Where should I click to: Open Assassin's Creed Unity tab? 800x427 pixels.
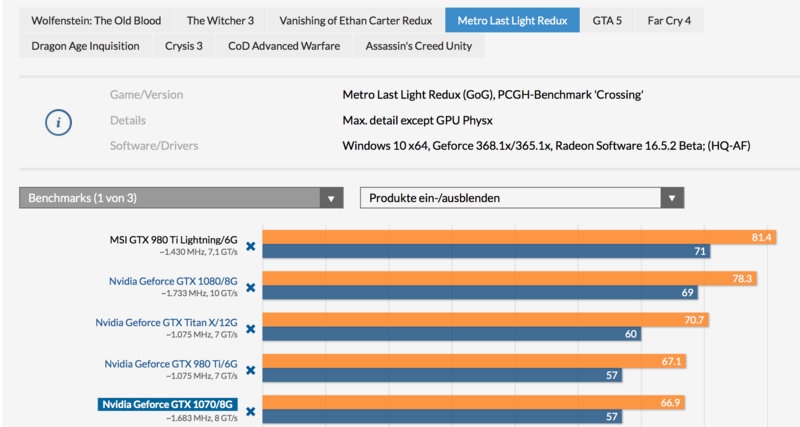coord(418,46)
